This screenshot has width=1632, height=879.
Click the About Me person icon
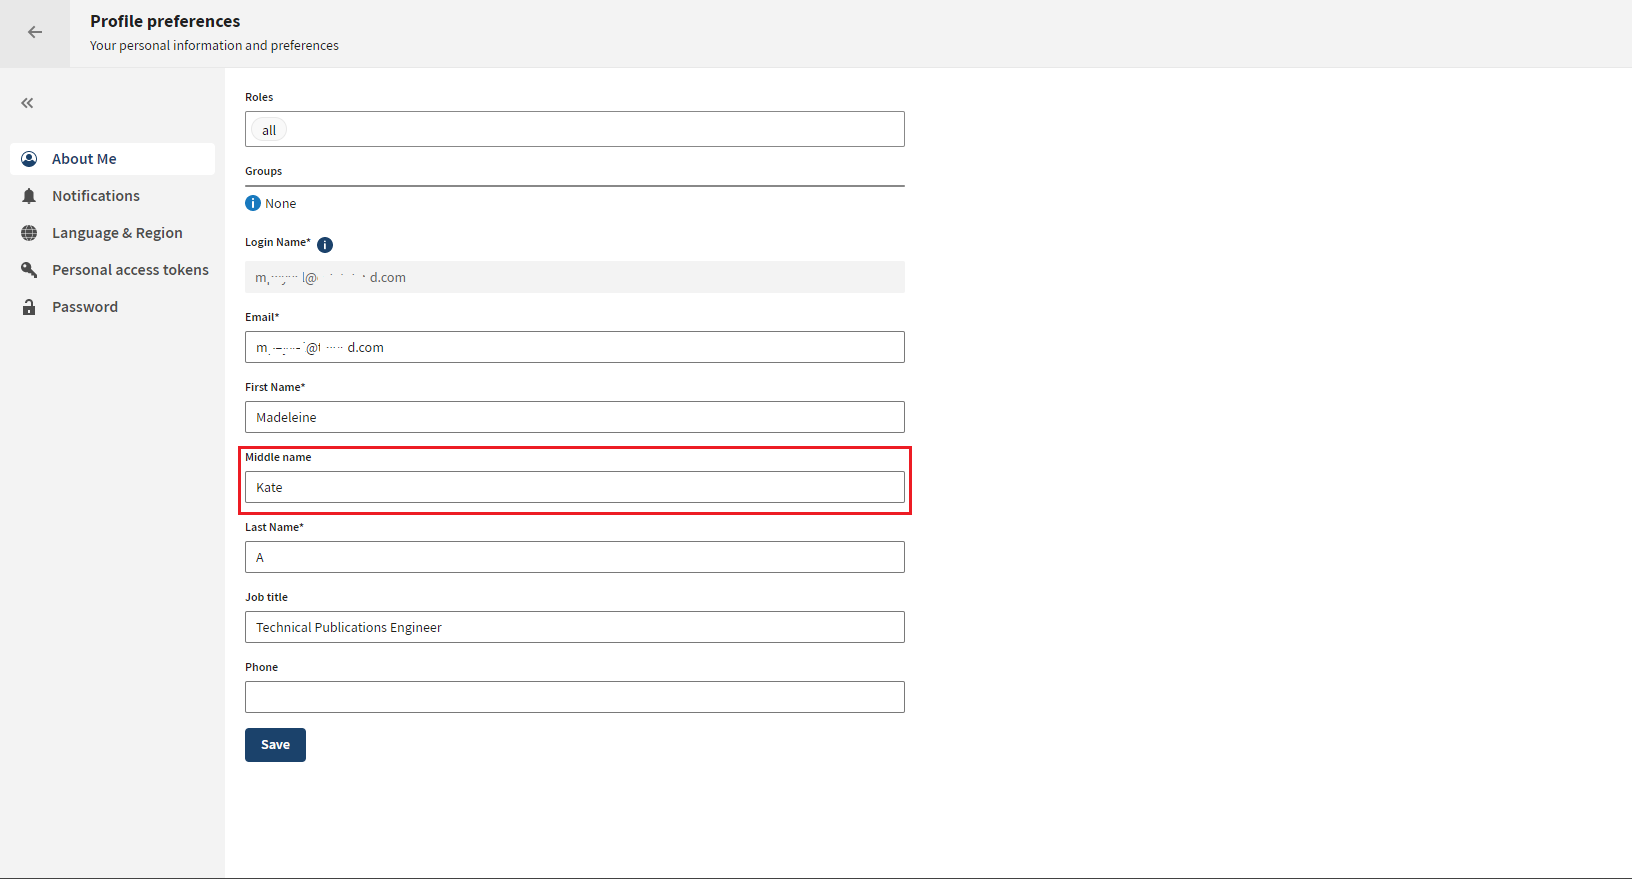click(29, 159)
